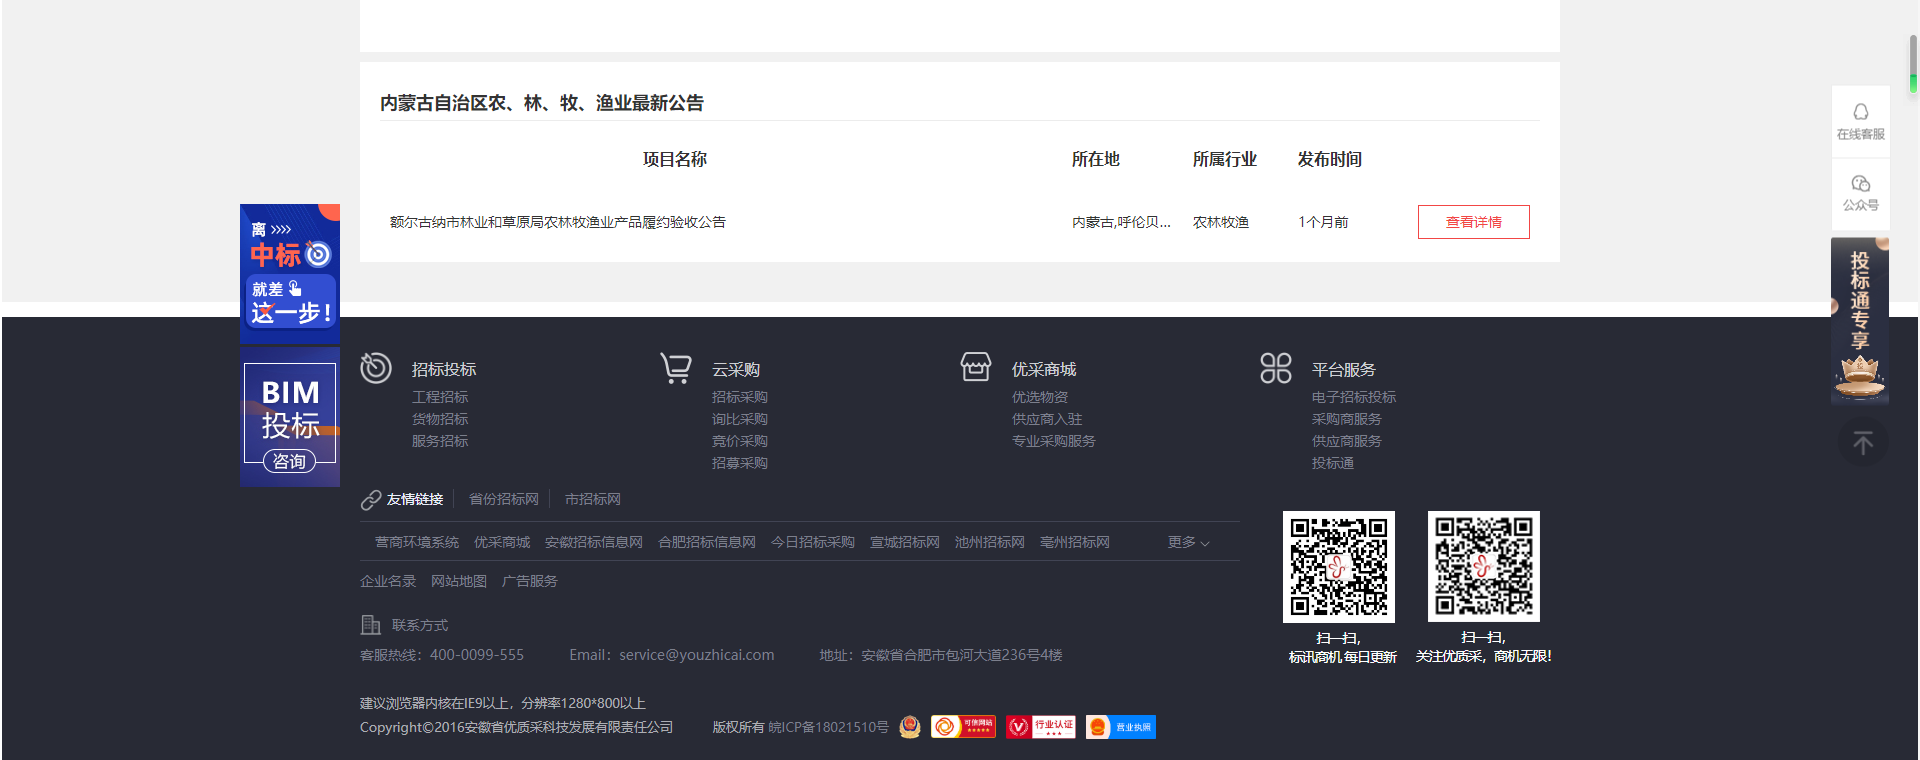Open the 网站地图 link
The width and height of the screenshot is (1920, 760).
tap(459, 581)
